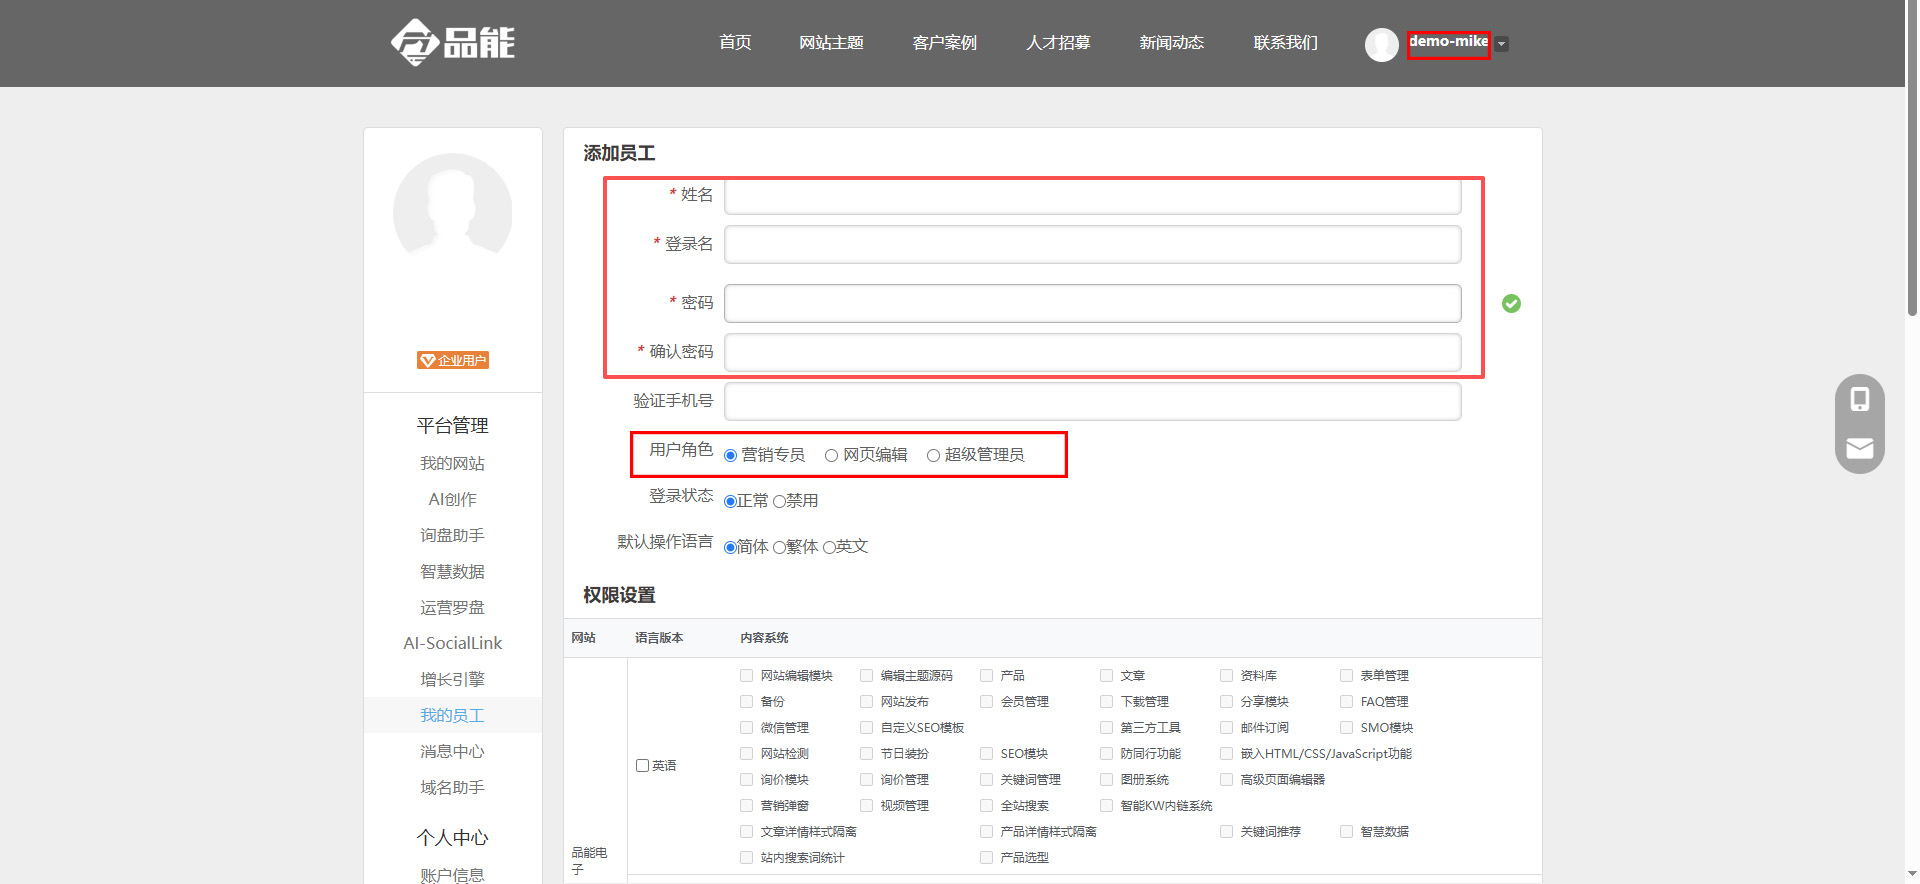Open 询盘助手 in sidebar
Image resolution: width=1920 pixels, height=884 pixels.
click(x=452, y=535)
